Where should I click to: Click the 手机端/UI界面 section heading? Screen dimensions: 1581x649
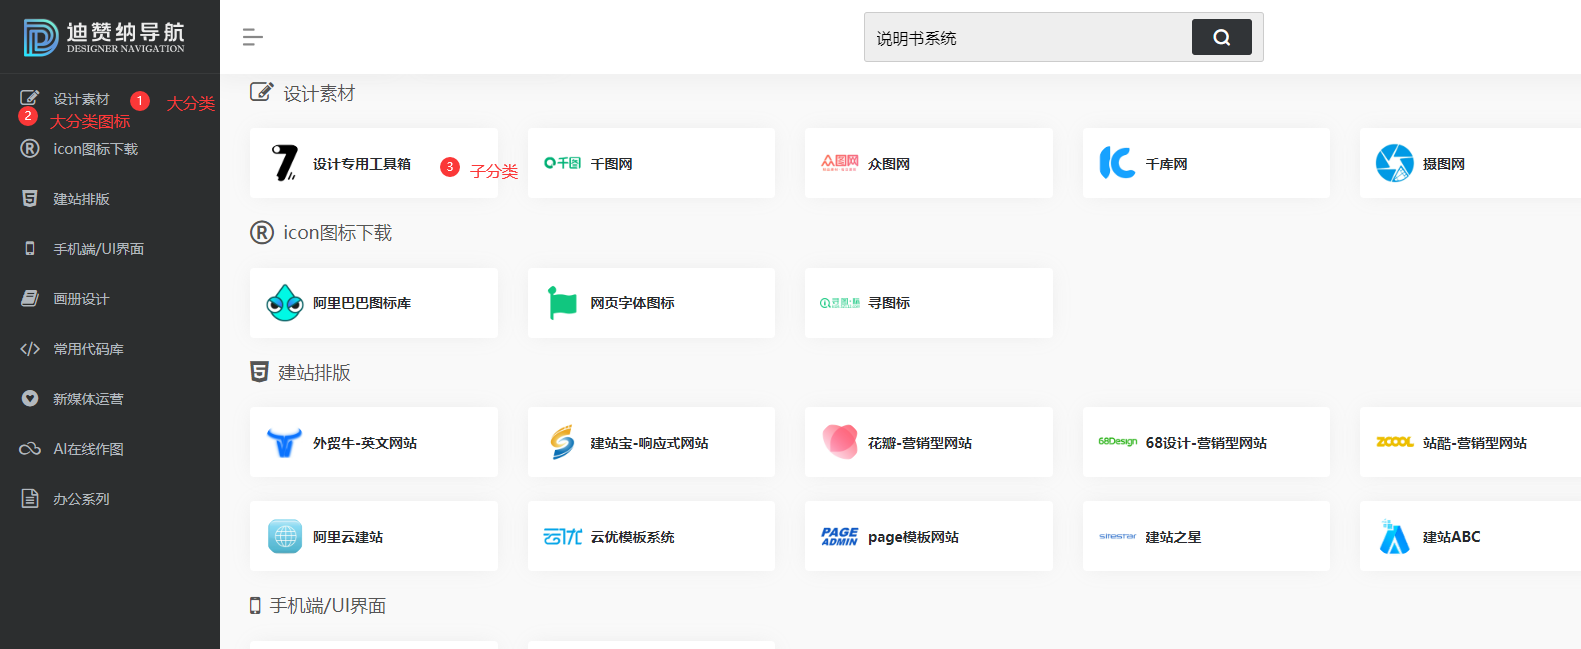pos(327,606)
